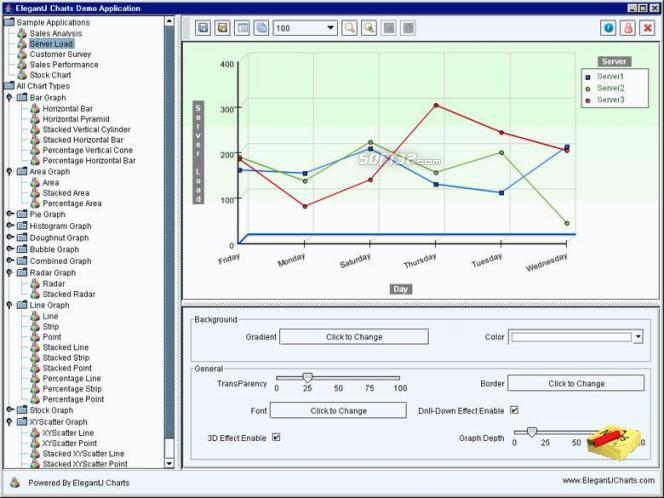
Task: Select the Stacked Line chart type
Action: pos(66,347)
